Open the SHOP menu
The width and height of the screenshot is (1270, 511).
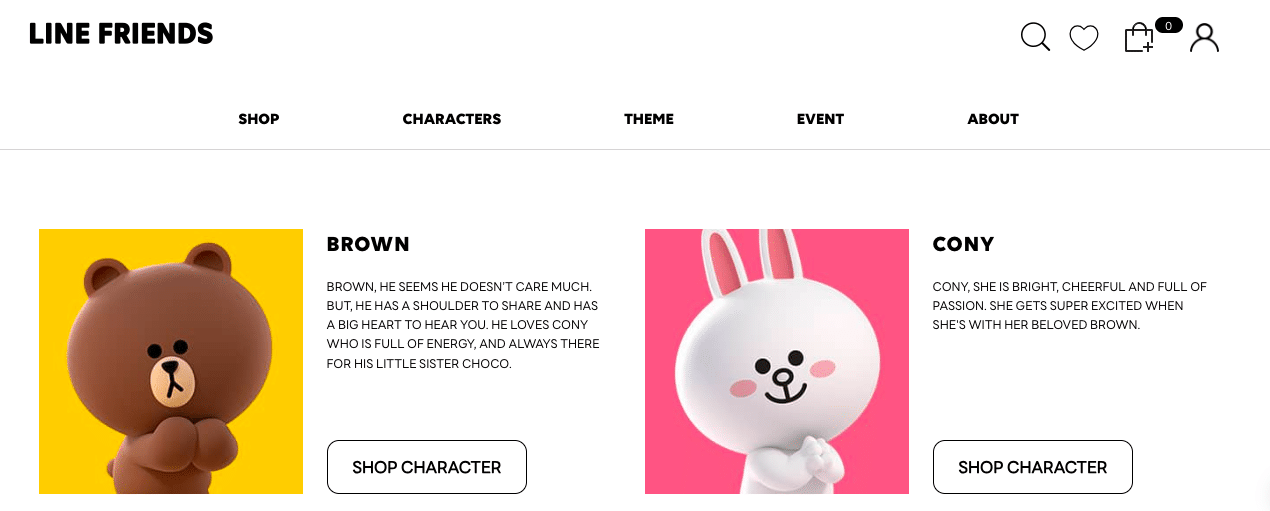tap(259, 119)
